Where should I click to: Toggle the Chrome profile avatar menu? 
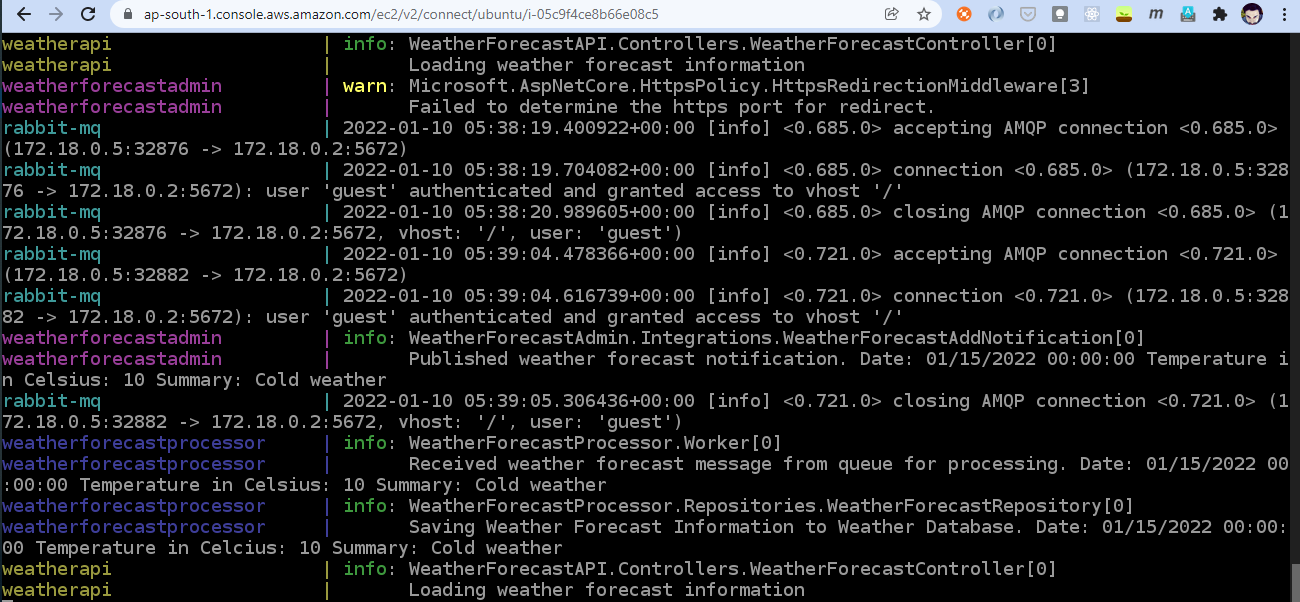[x=1251, y=13]
